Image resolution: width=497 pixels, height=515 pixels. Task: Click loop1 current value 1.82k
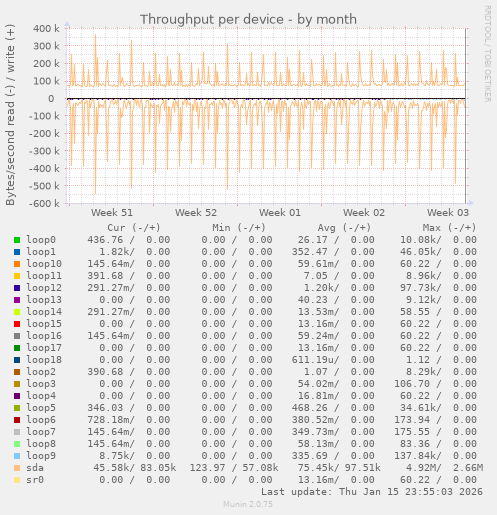114,252
